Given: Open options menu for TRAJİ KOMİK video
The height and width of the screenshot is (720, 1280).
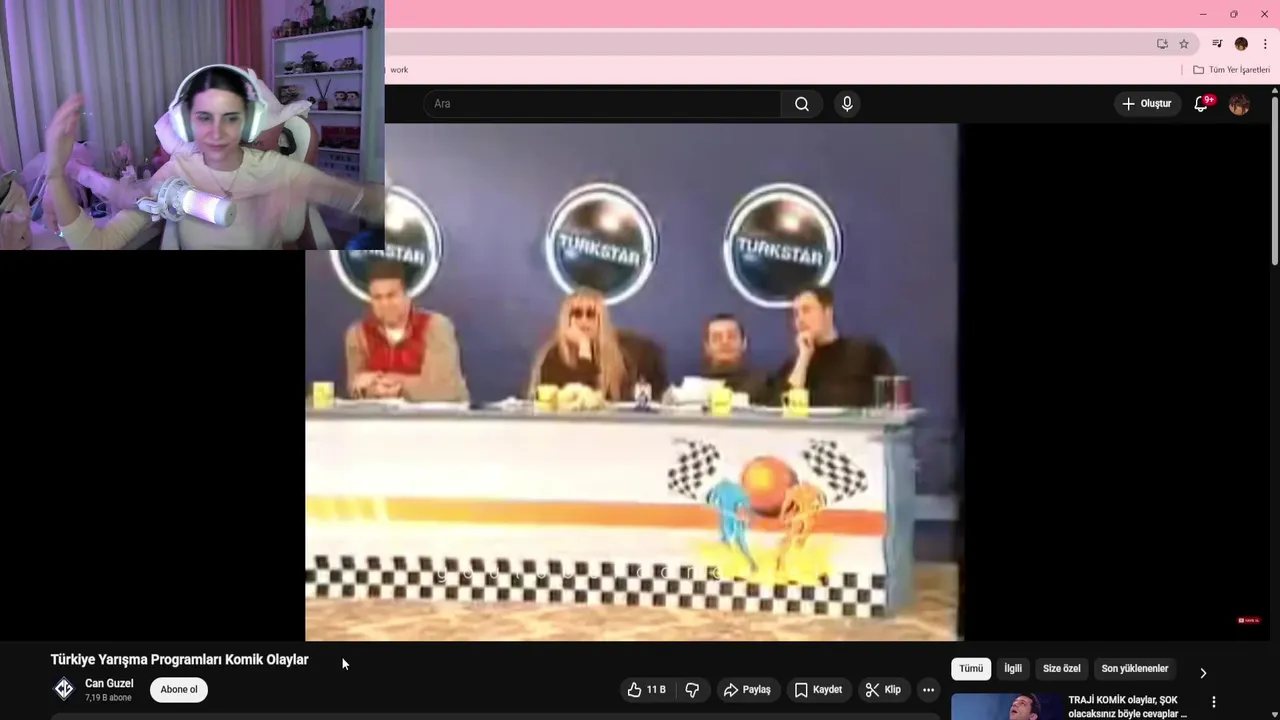Looking at the screenshot, I should [1214, 702].
